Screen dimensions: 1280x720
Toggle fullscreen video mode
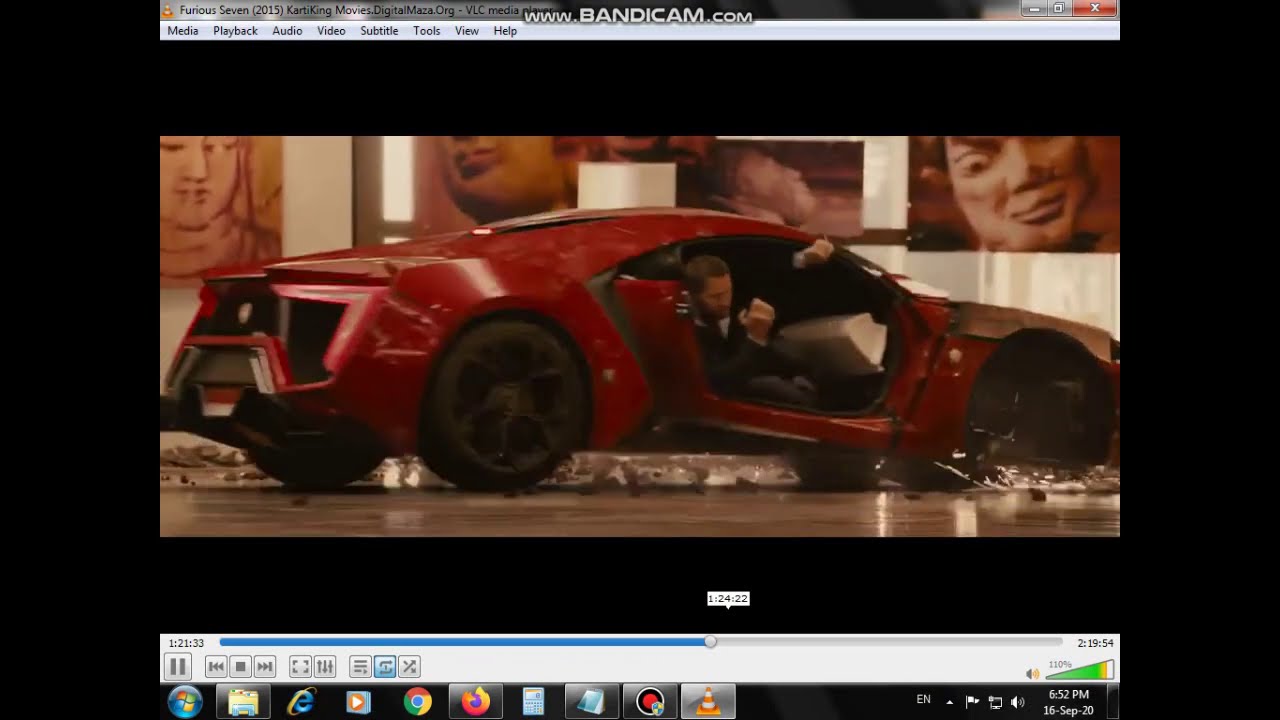(300, 666)
